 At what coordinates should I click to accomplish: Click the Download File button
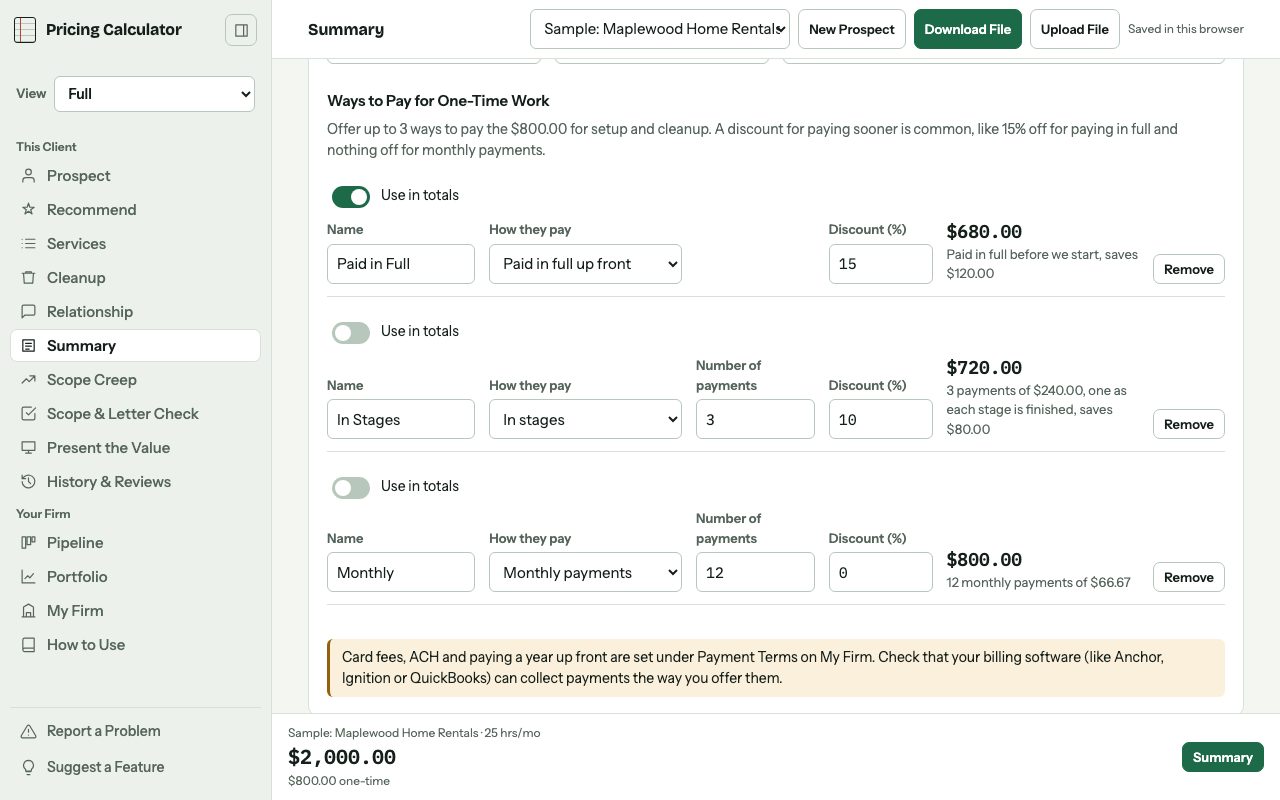(x=968, y=29)
